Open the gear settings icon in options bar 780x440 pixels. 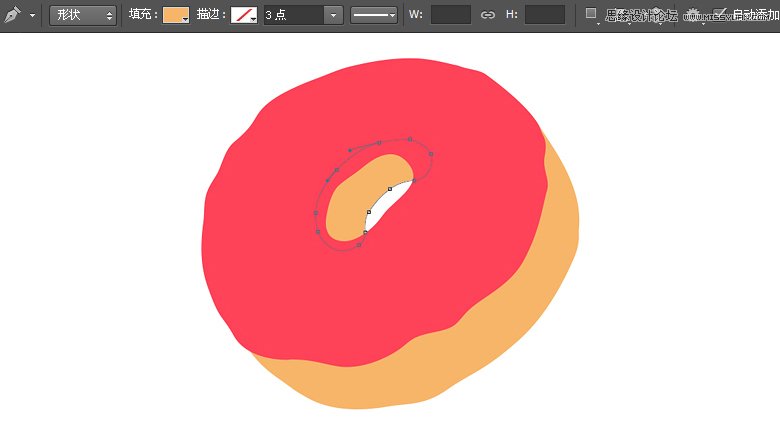692,15
